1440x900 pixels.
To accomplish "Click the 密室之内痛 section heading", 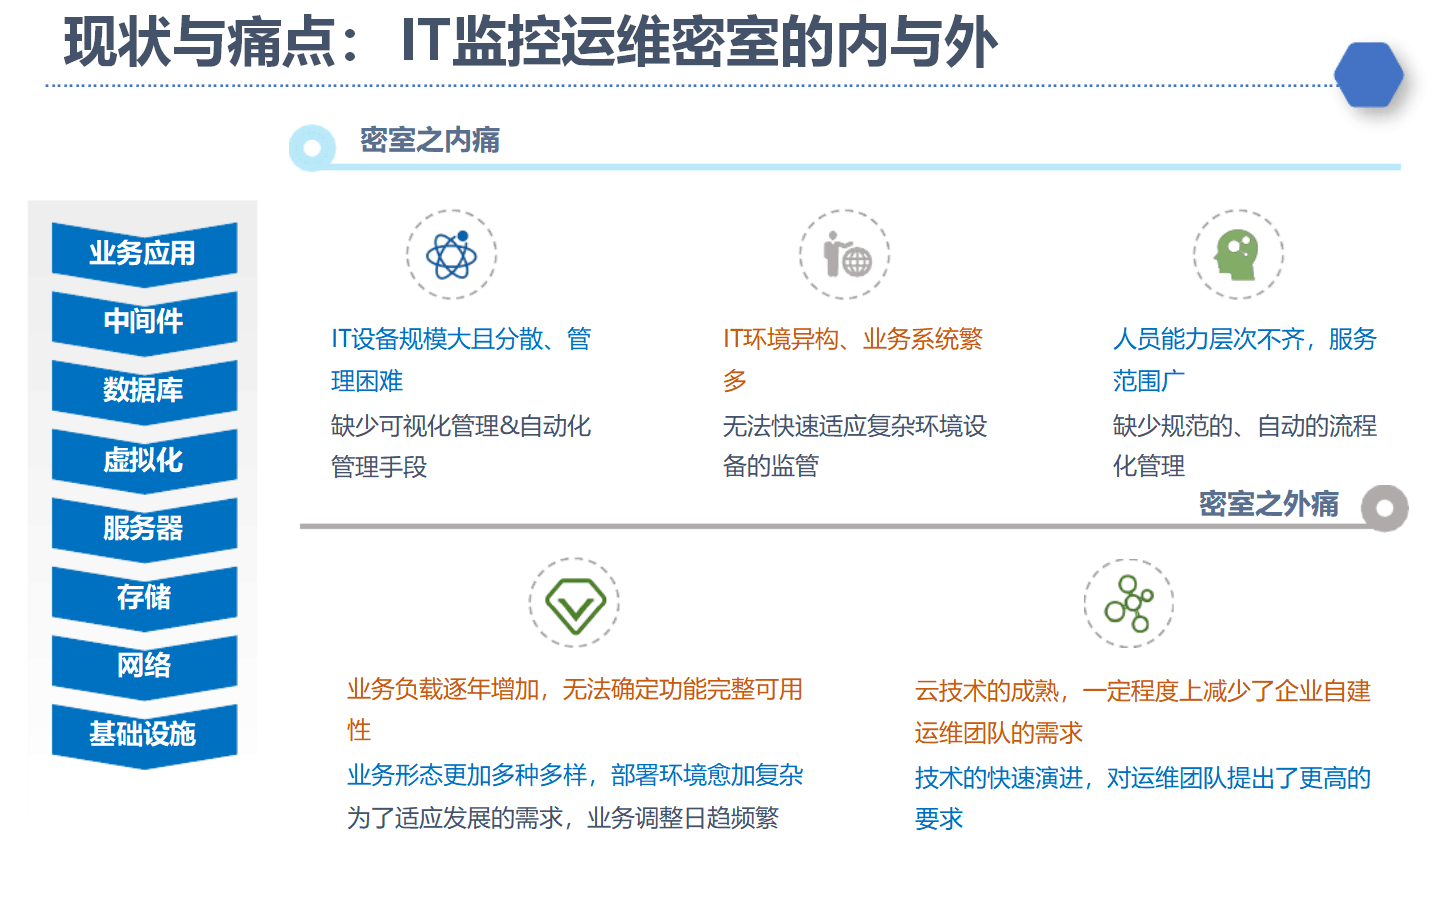I will (430, 140).
